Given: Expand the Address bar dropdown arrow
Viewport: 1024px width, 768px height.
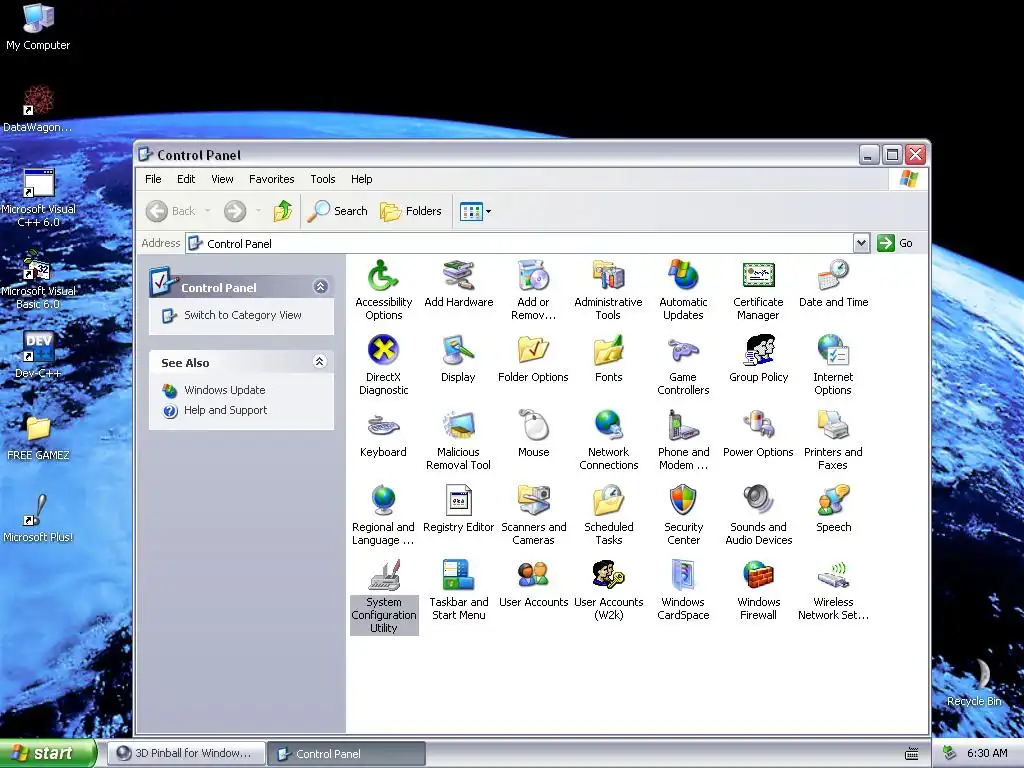Looking at the screenshot, I should pos(861,244).
